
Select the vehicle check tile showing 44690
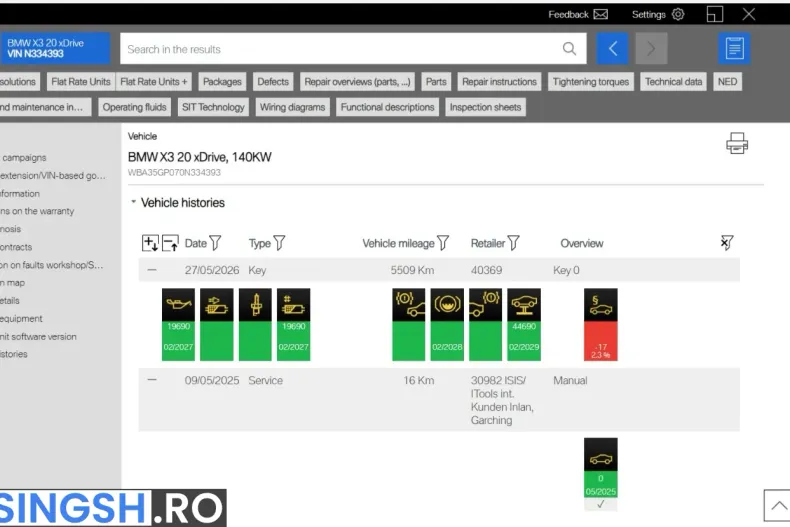tap(524, 324)
